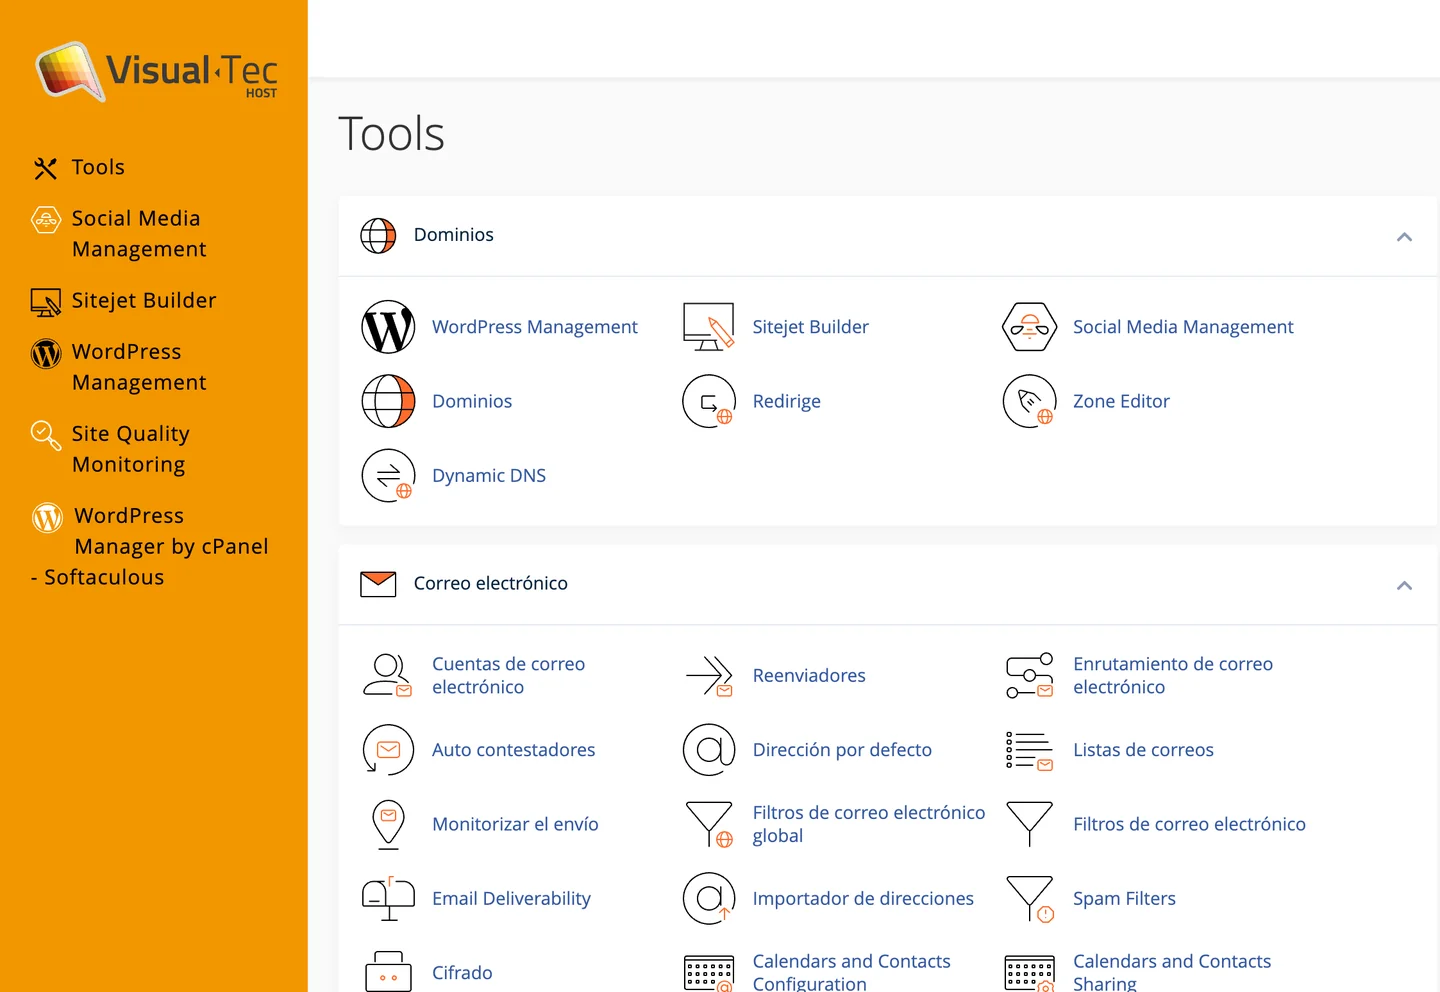The width and height of the screenshot is (1440, 992).
Task: Open Calendars and Contacts Configuration link
Action: point(851,972)
